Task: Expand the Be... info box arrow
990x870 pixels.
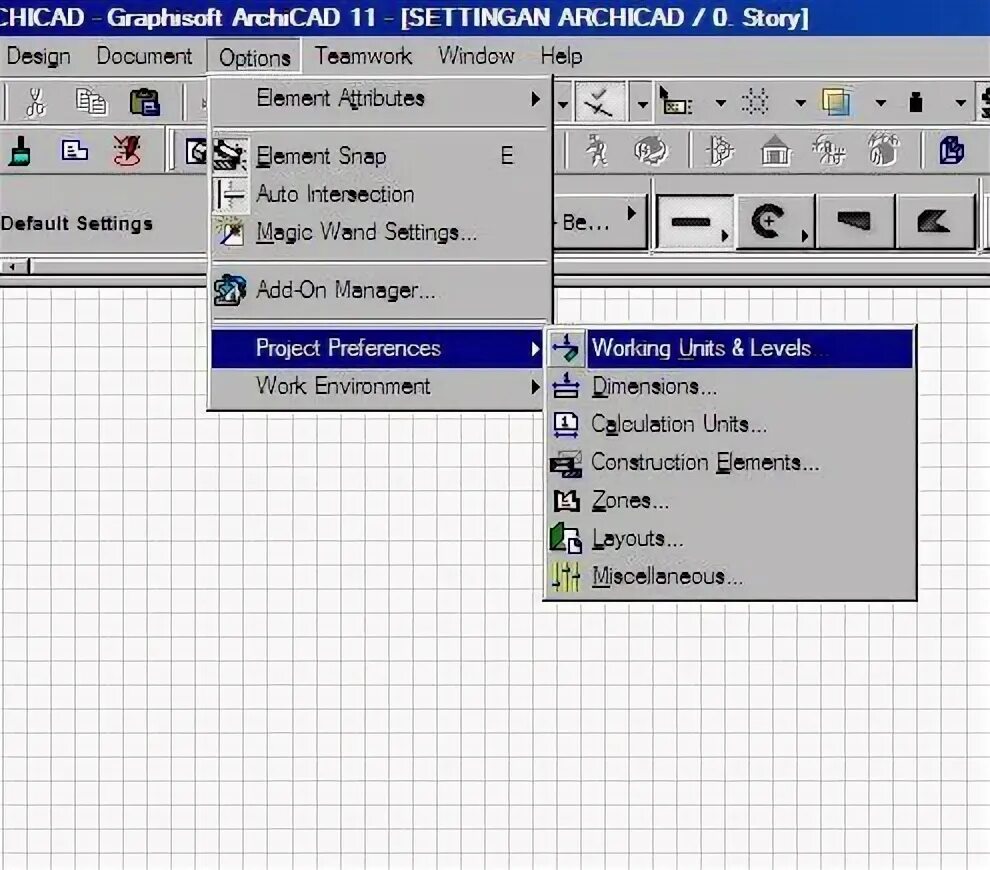Action: click(x=631, y=213)
